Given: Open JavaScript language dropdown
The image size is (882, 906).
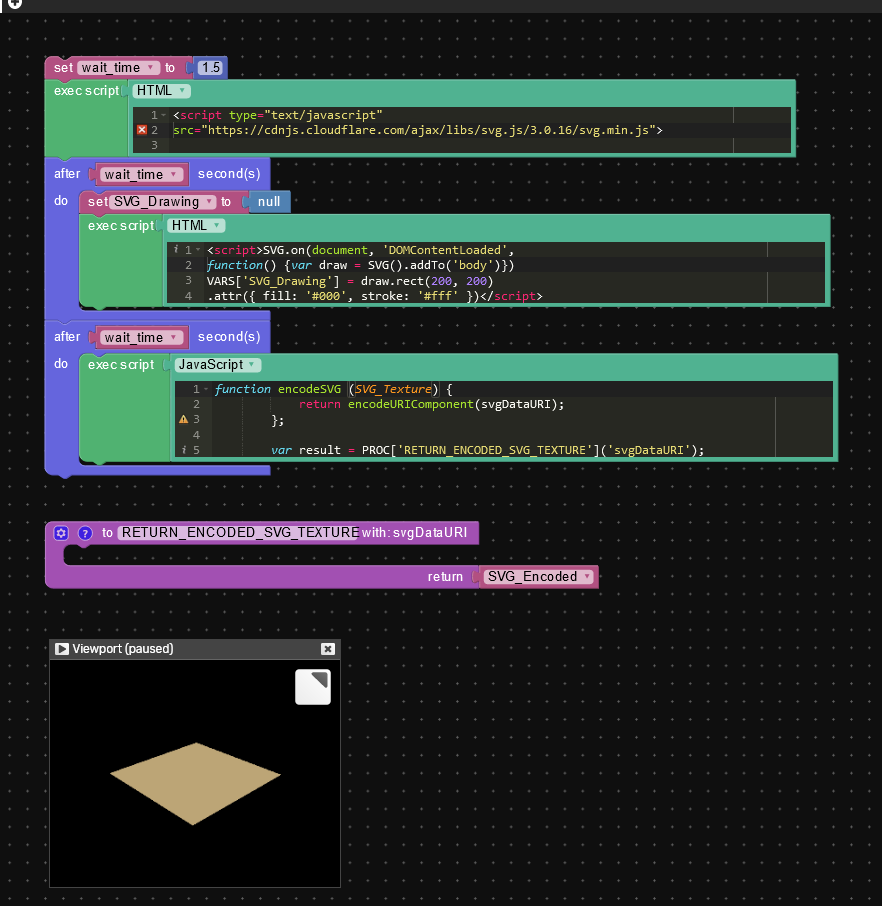Looking at the screenshot, I should point(217,365).
